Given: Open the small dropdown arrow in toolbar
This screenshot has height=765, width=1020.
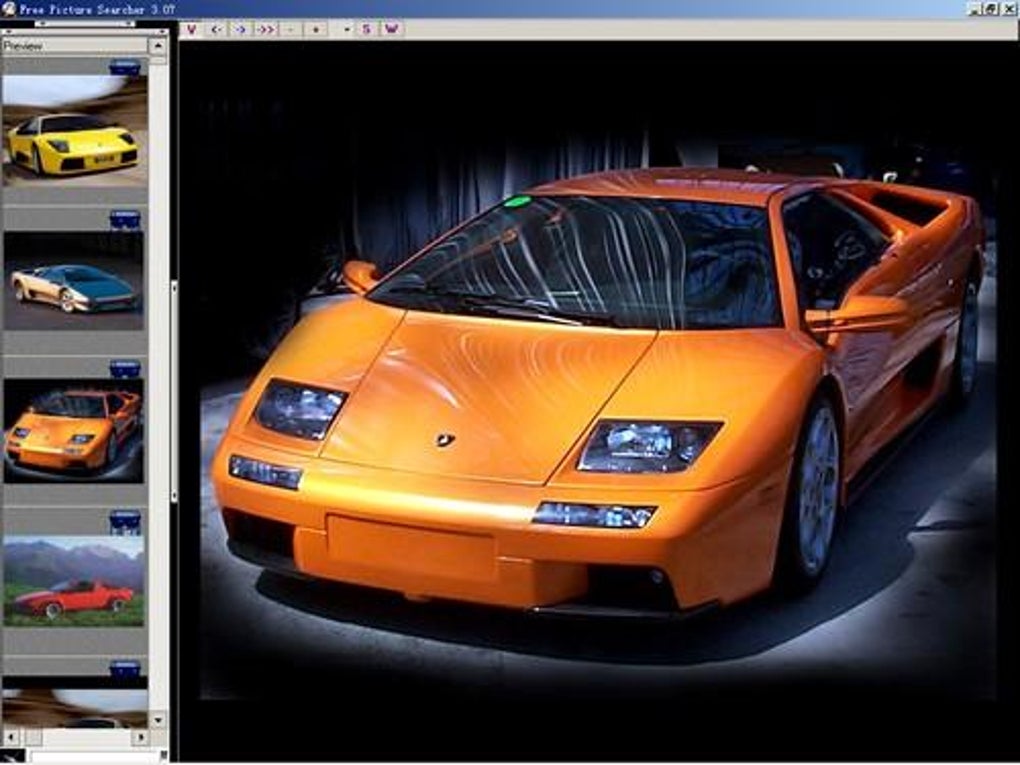Looking at the screenshot, I should (346, 29).
